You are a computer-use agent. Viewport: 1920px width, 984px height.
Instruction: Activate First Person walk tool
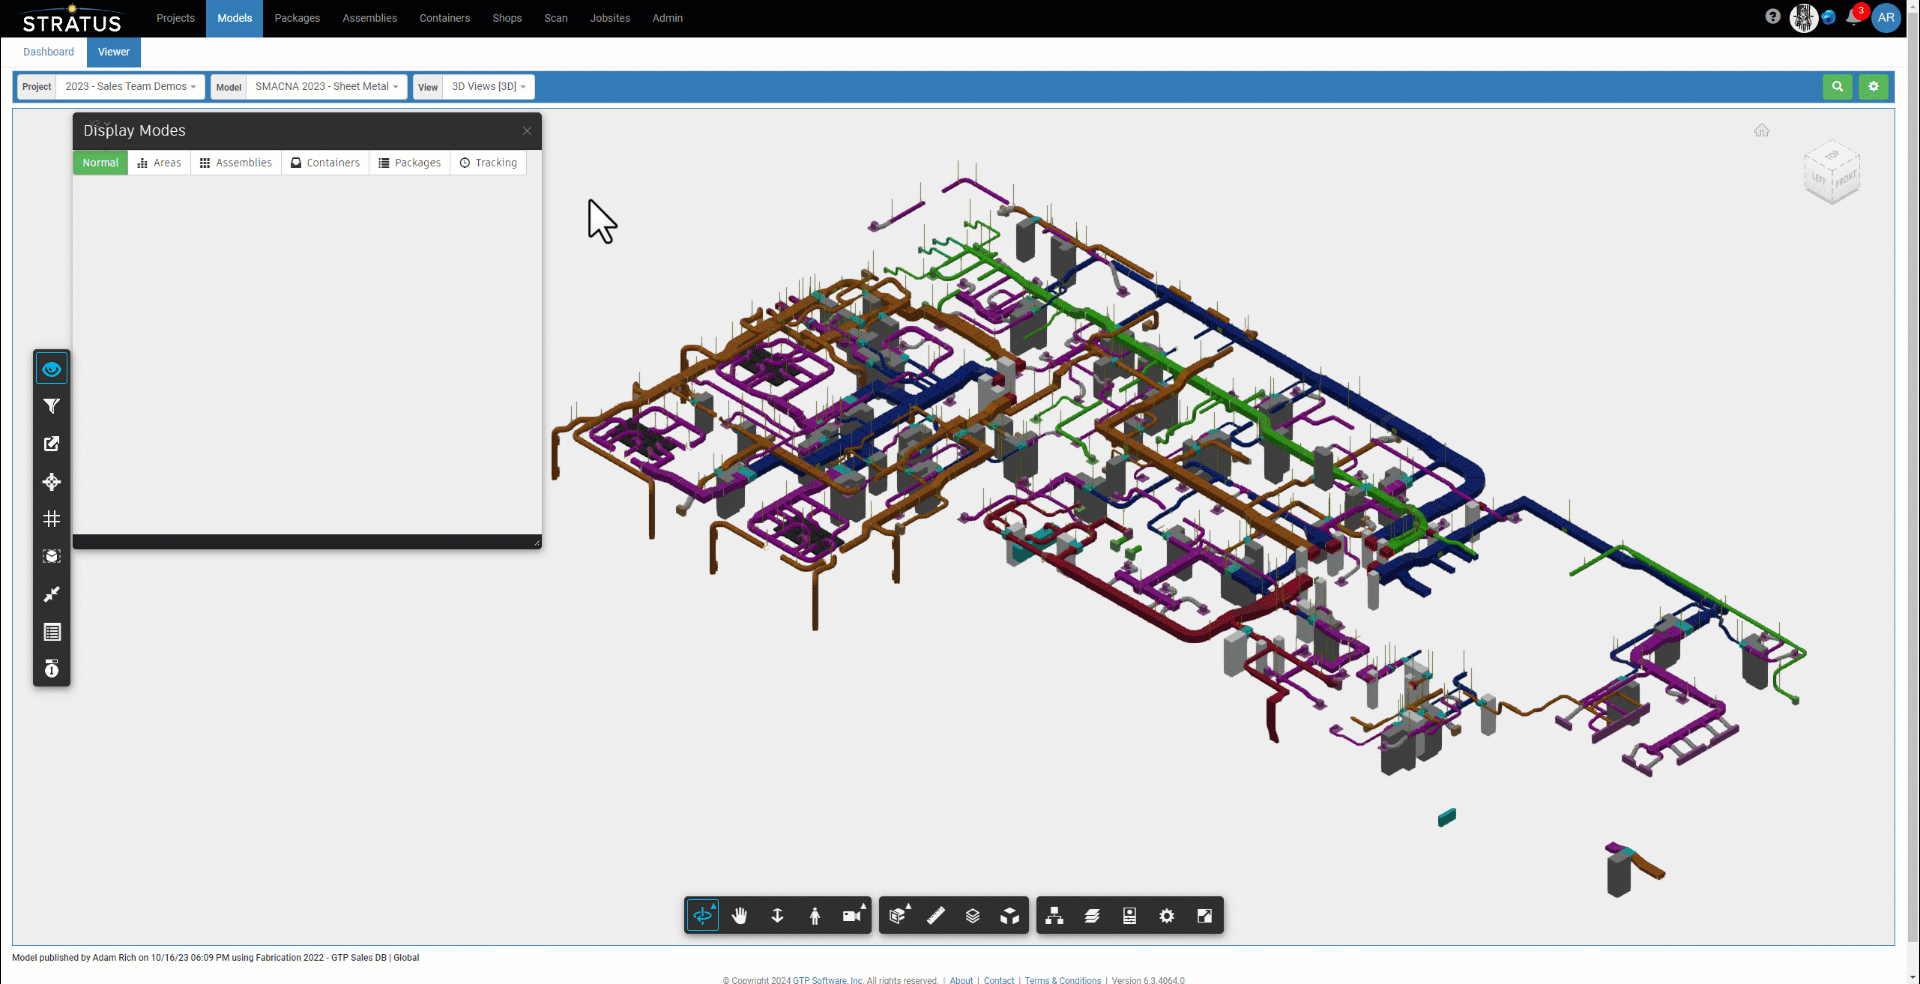coord(815,915)
